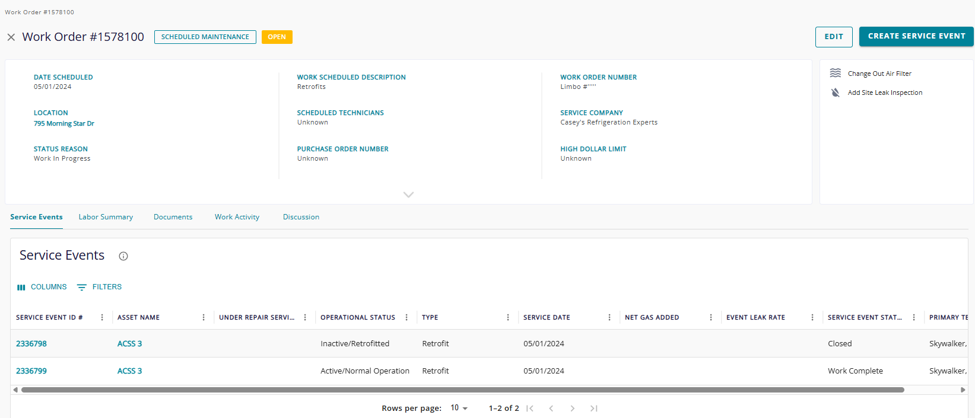Go to the last page of results

pyautogui.click(x=594, y=409)
